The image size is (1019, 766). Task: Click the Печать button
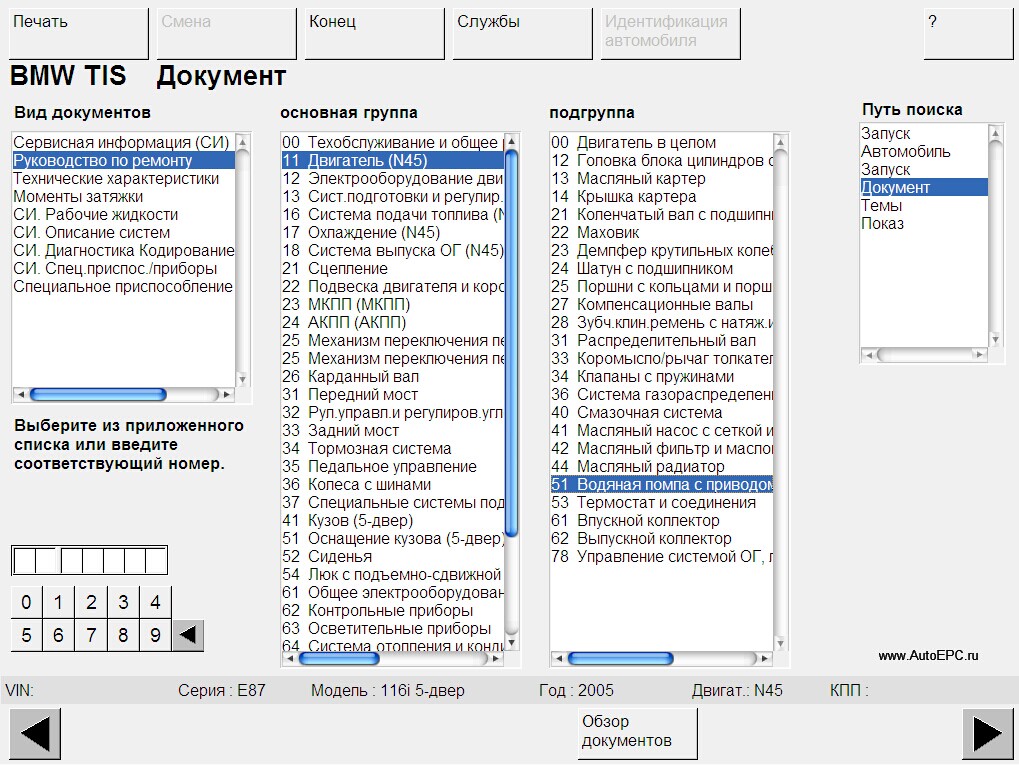pyautogui.click(x=79, y=33)
